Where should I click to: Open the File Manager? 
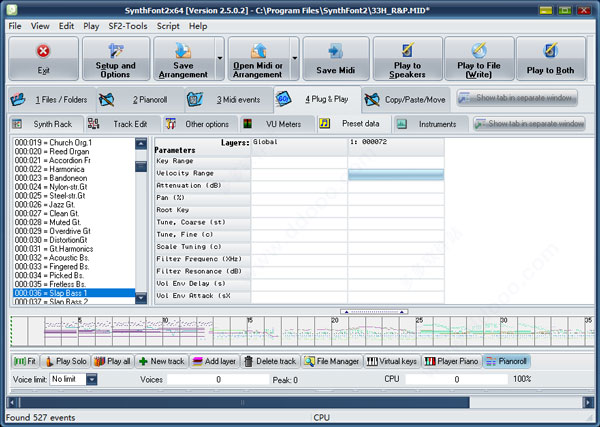(332, 361)
